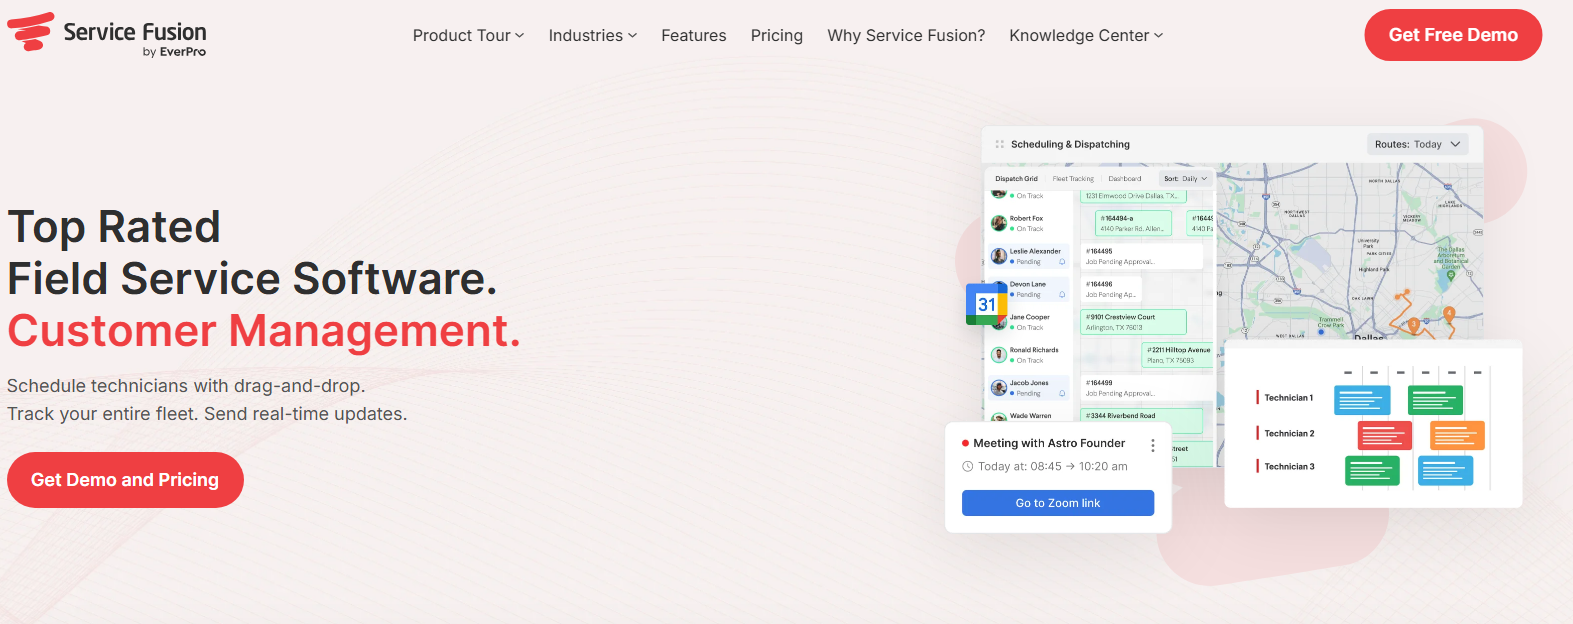This screenshot has height=624, width=1573.
Task: Switch to the Dashboard tab
Action: click(x=1125, y=179)
